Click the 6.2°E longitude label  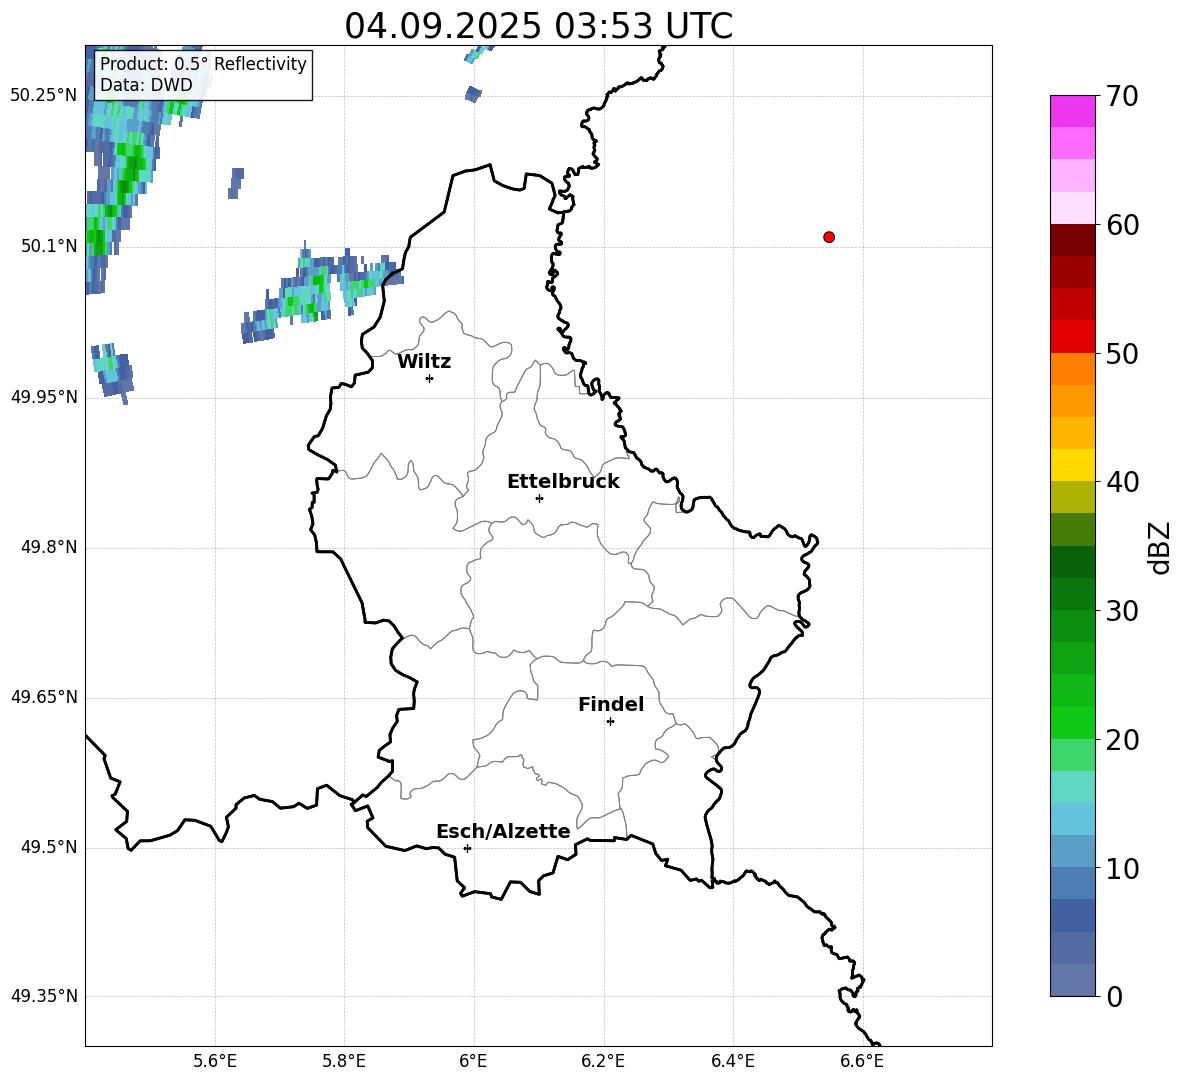pos(603,1061)
